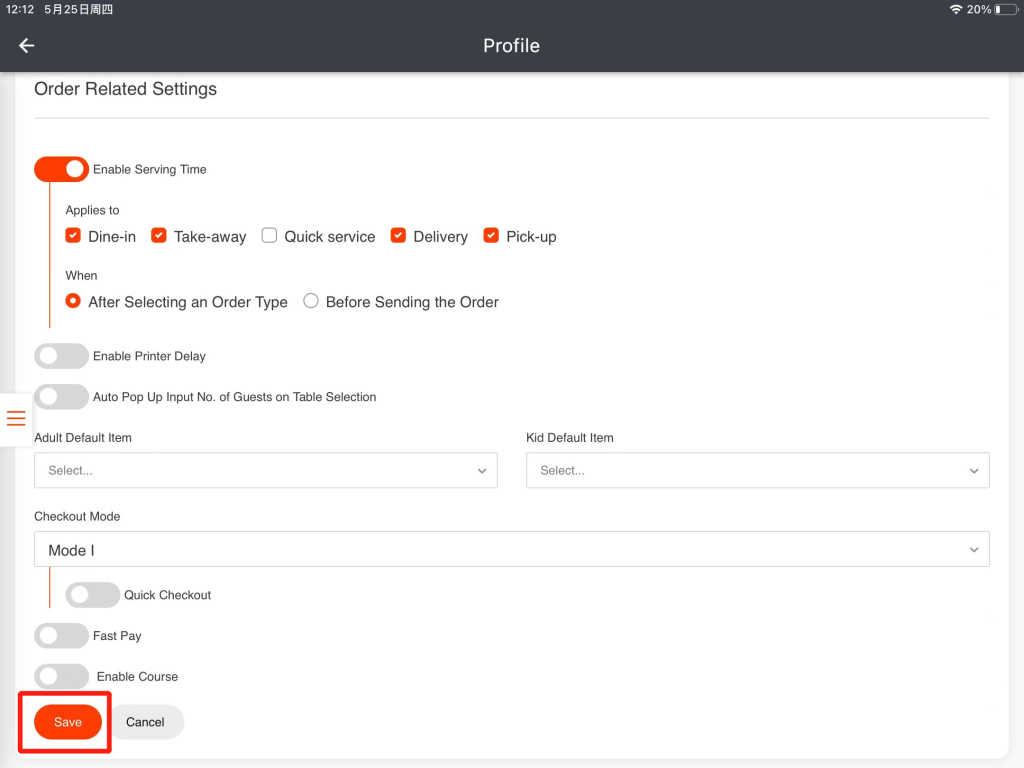The image size is (1024, 768).
Task: Turn on Enable Printer Delay
Action: click(61, 356)
